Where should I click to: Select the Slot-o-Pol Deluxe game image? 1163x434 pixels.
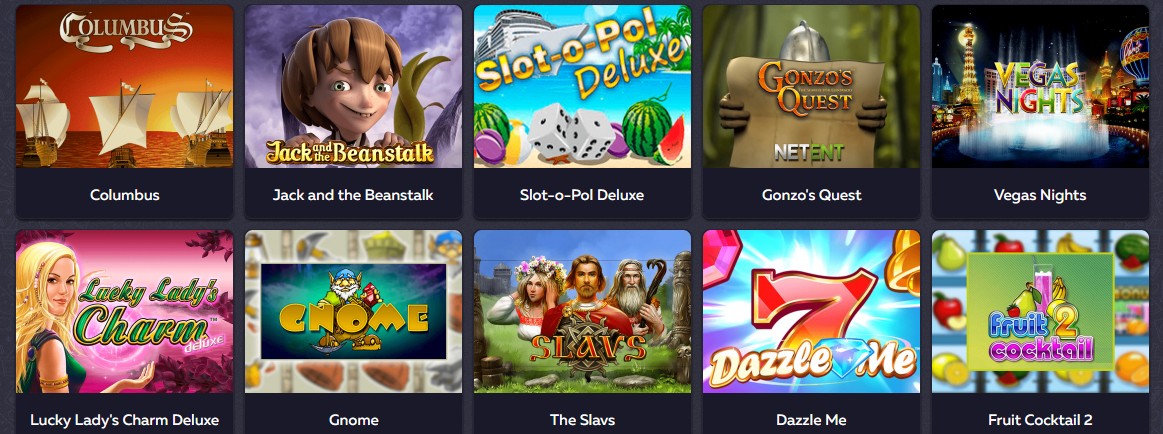[582, 86]
